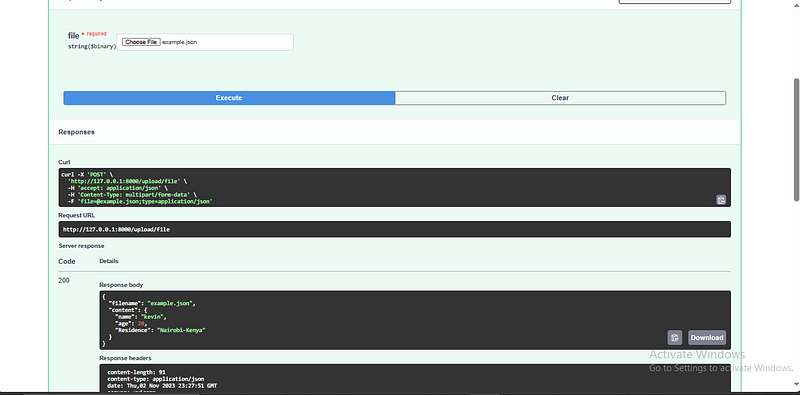
Task: Copy the curl command with clipboard icon
Action: (x=721, y=200)
